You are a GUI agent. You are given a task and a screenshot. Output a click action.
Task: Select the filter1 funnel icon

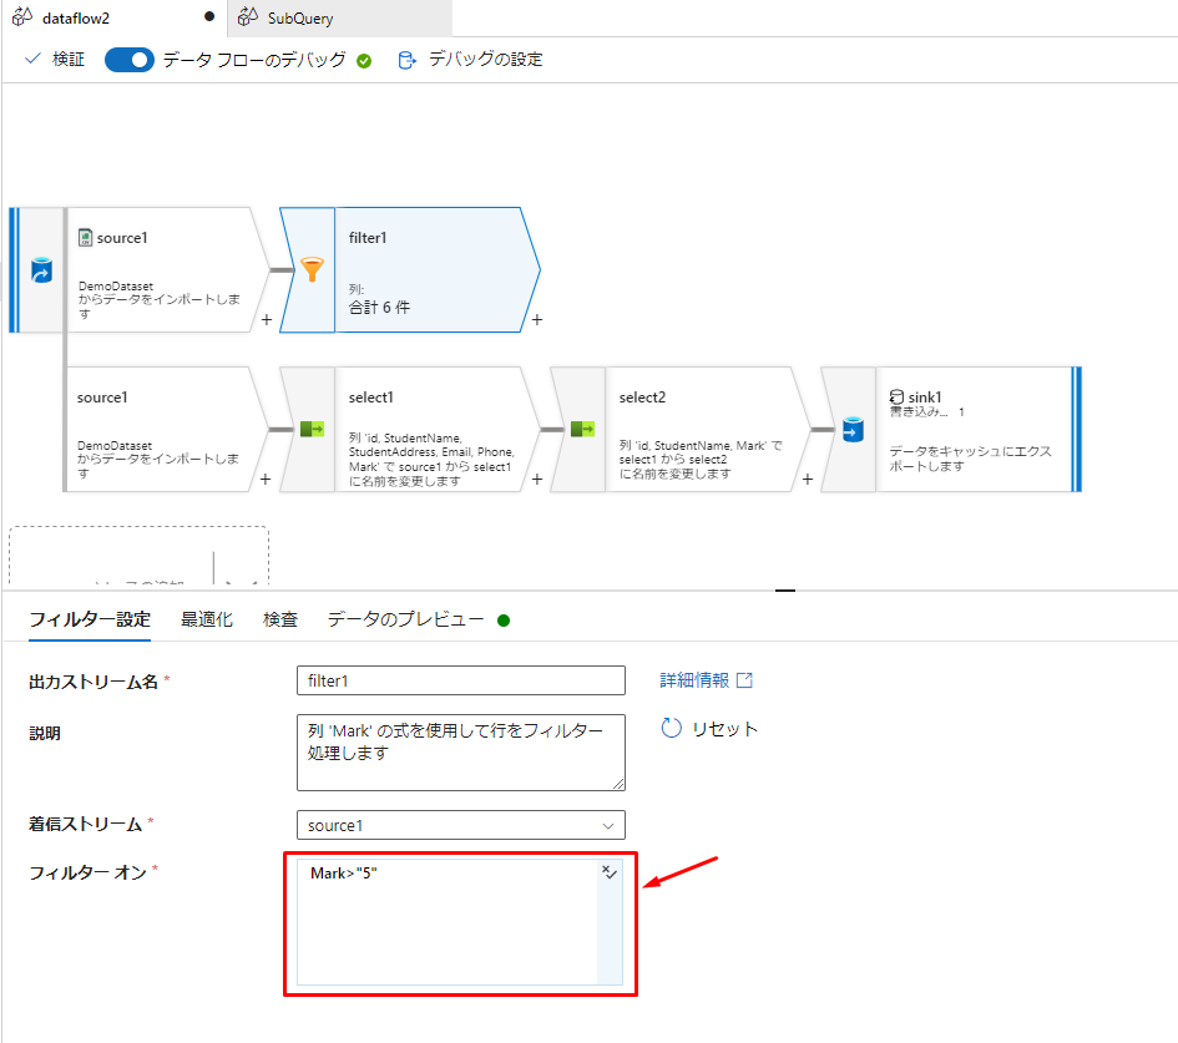[312, 269]
